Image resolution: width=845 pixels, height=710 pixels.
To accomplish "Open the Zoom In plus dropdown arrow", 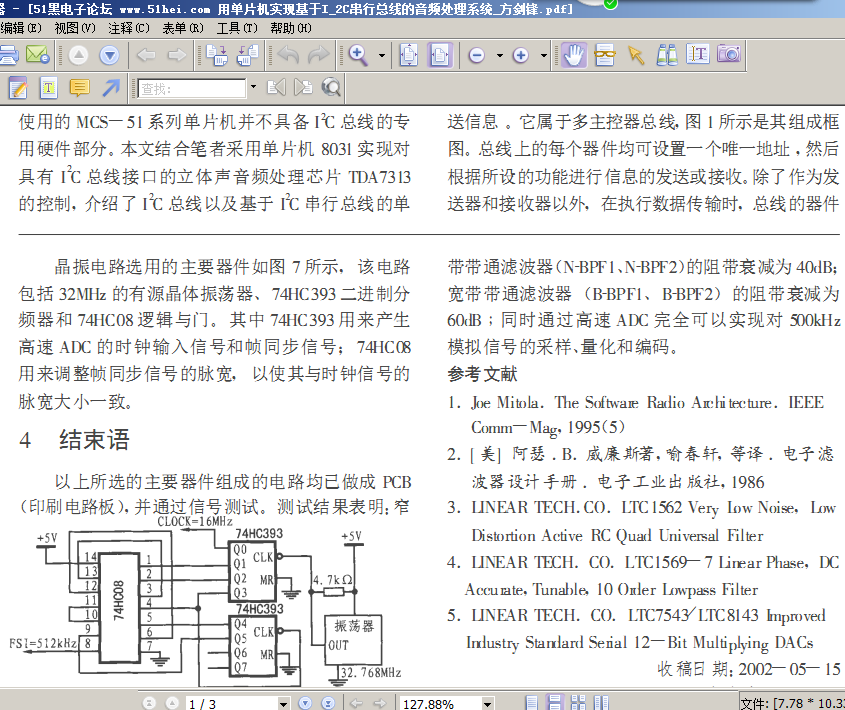I will (544, 55).
